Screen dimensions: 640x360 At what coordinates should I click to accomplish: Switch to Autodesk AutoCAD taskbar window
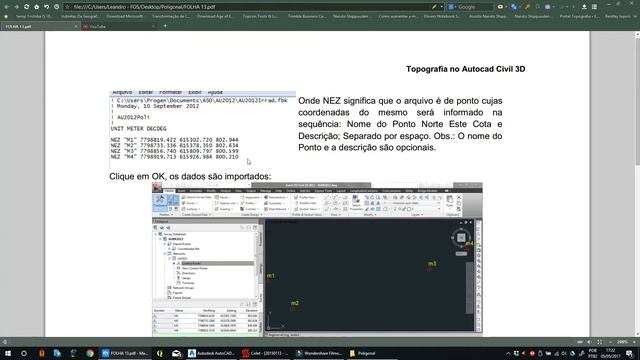[x=211, y=353]
